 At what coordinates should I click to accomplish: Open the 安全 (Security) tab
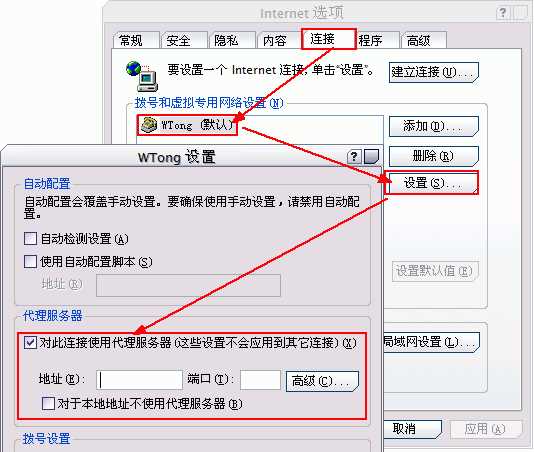pos(184,40)
